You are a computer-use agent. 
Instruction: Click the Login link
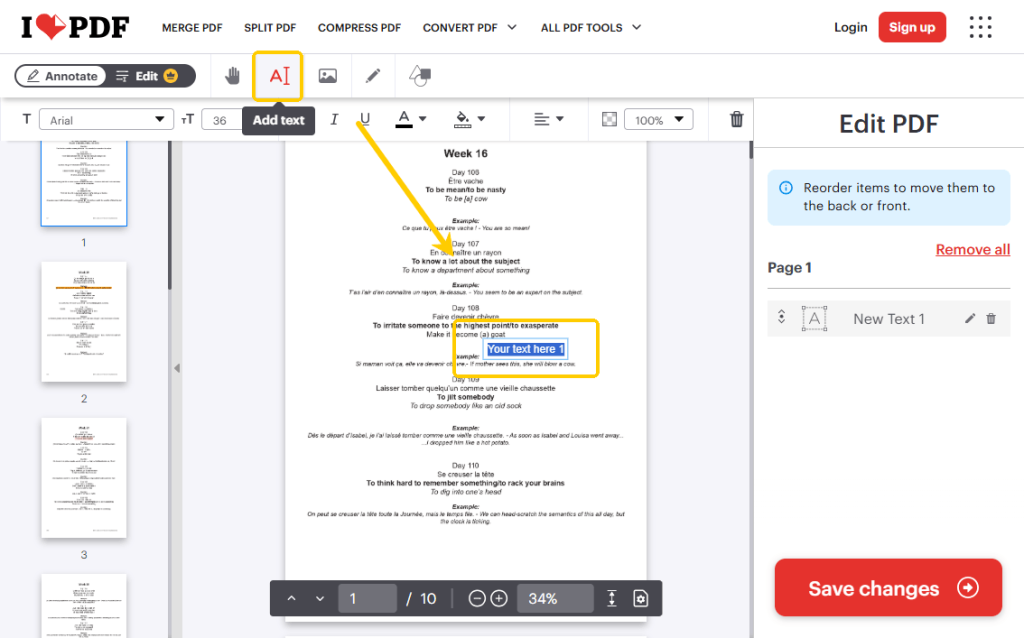coord(850,27)
